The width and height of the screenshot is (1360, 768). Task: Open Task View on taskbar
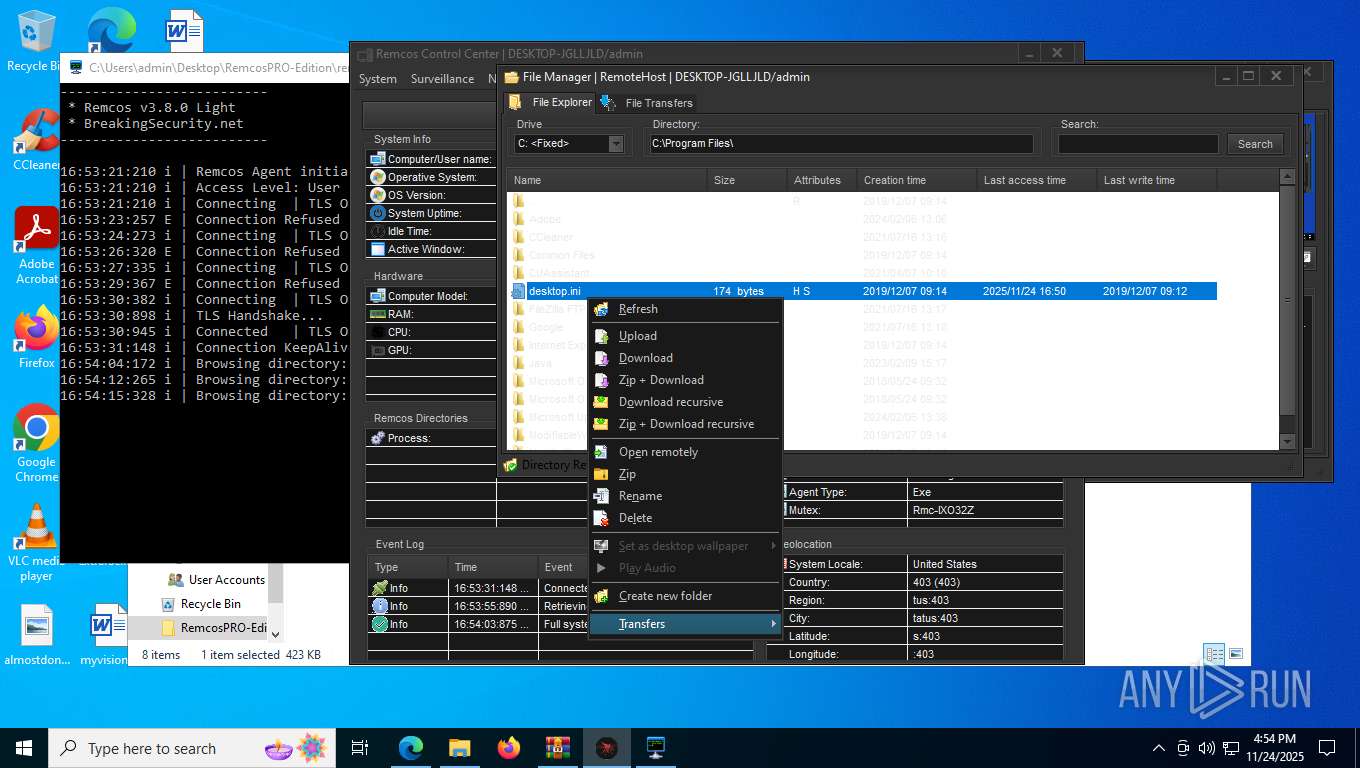(360, 748)
